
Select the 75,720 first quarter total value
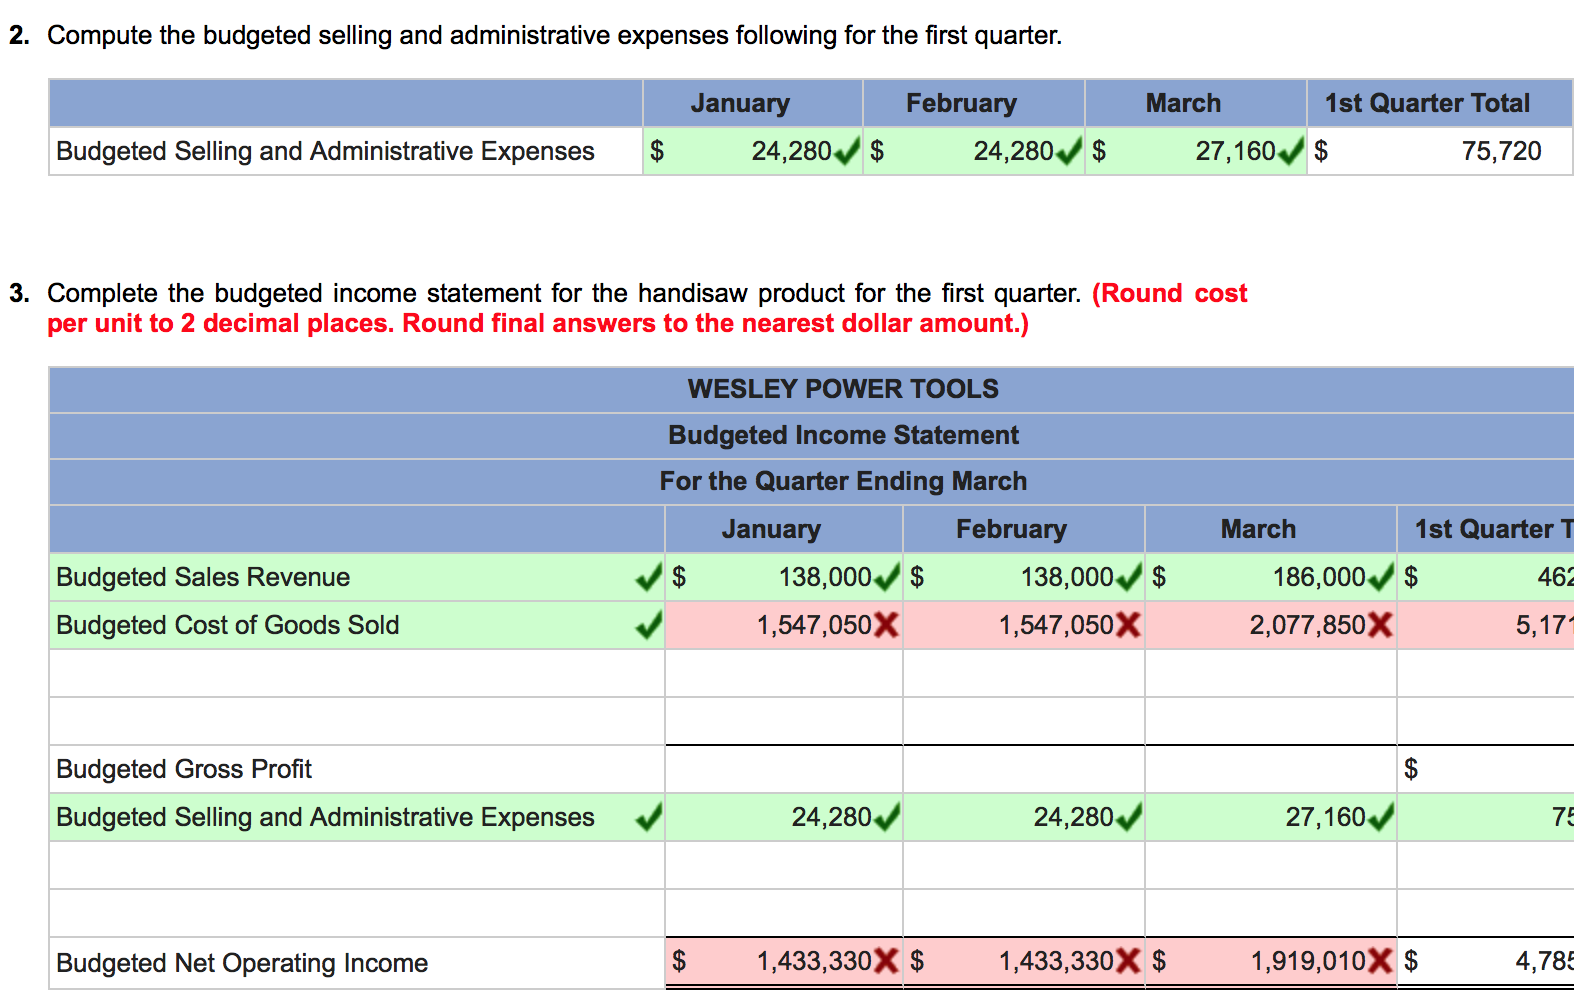pos(1500,151)
